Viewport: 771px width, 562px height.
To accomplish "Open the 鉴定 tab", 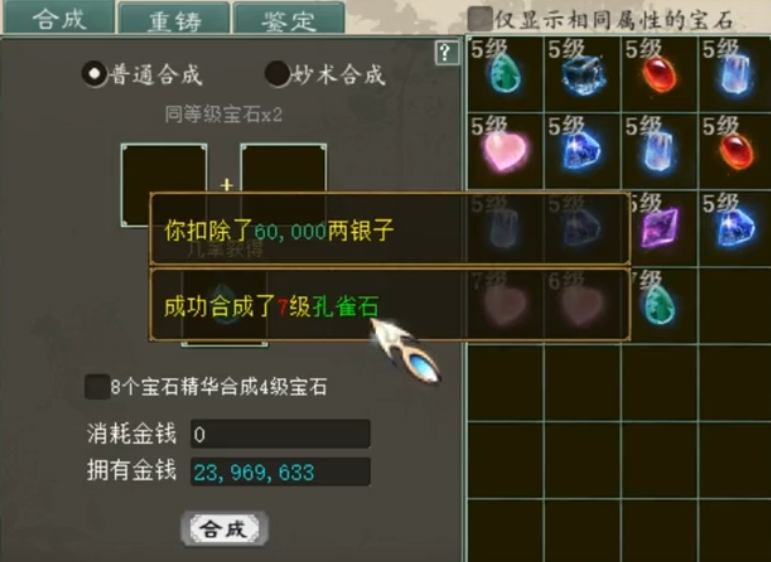I will click(289, 19).
